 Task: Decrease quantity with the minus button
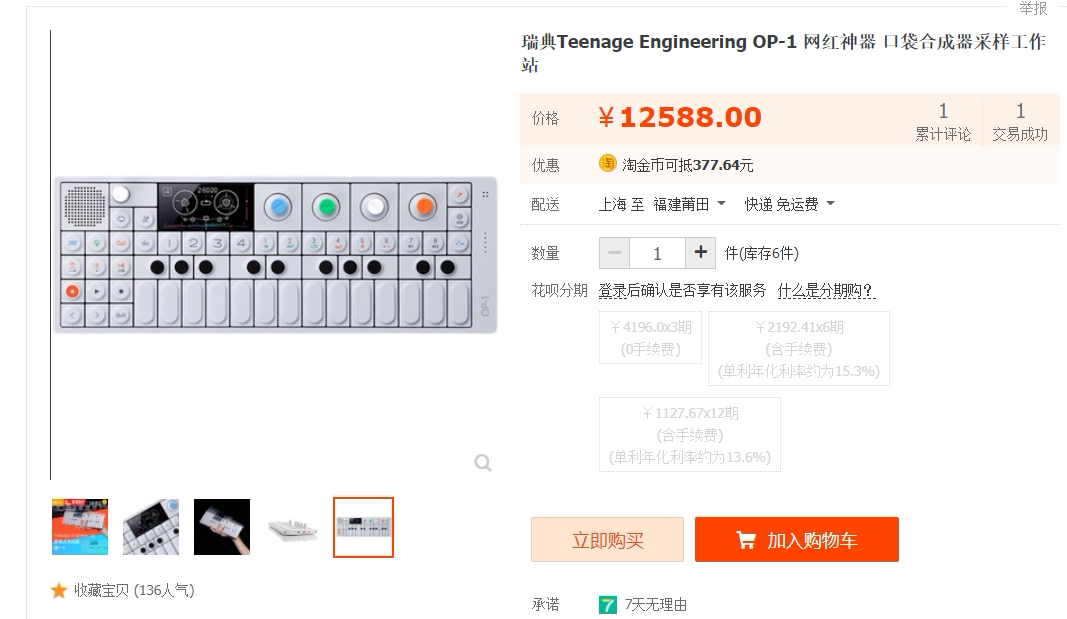(x=614, y=253)
